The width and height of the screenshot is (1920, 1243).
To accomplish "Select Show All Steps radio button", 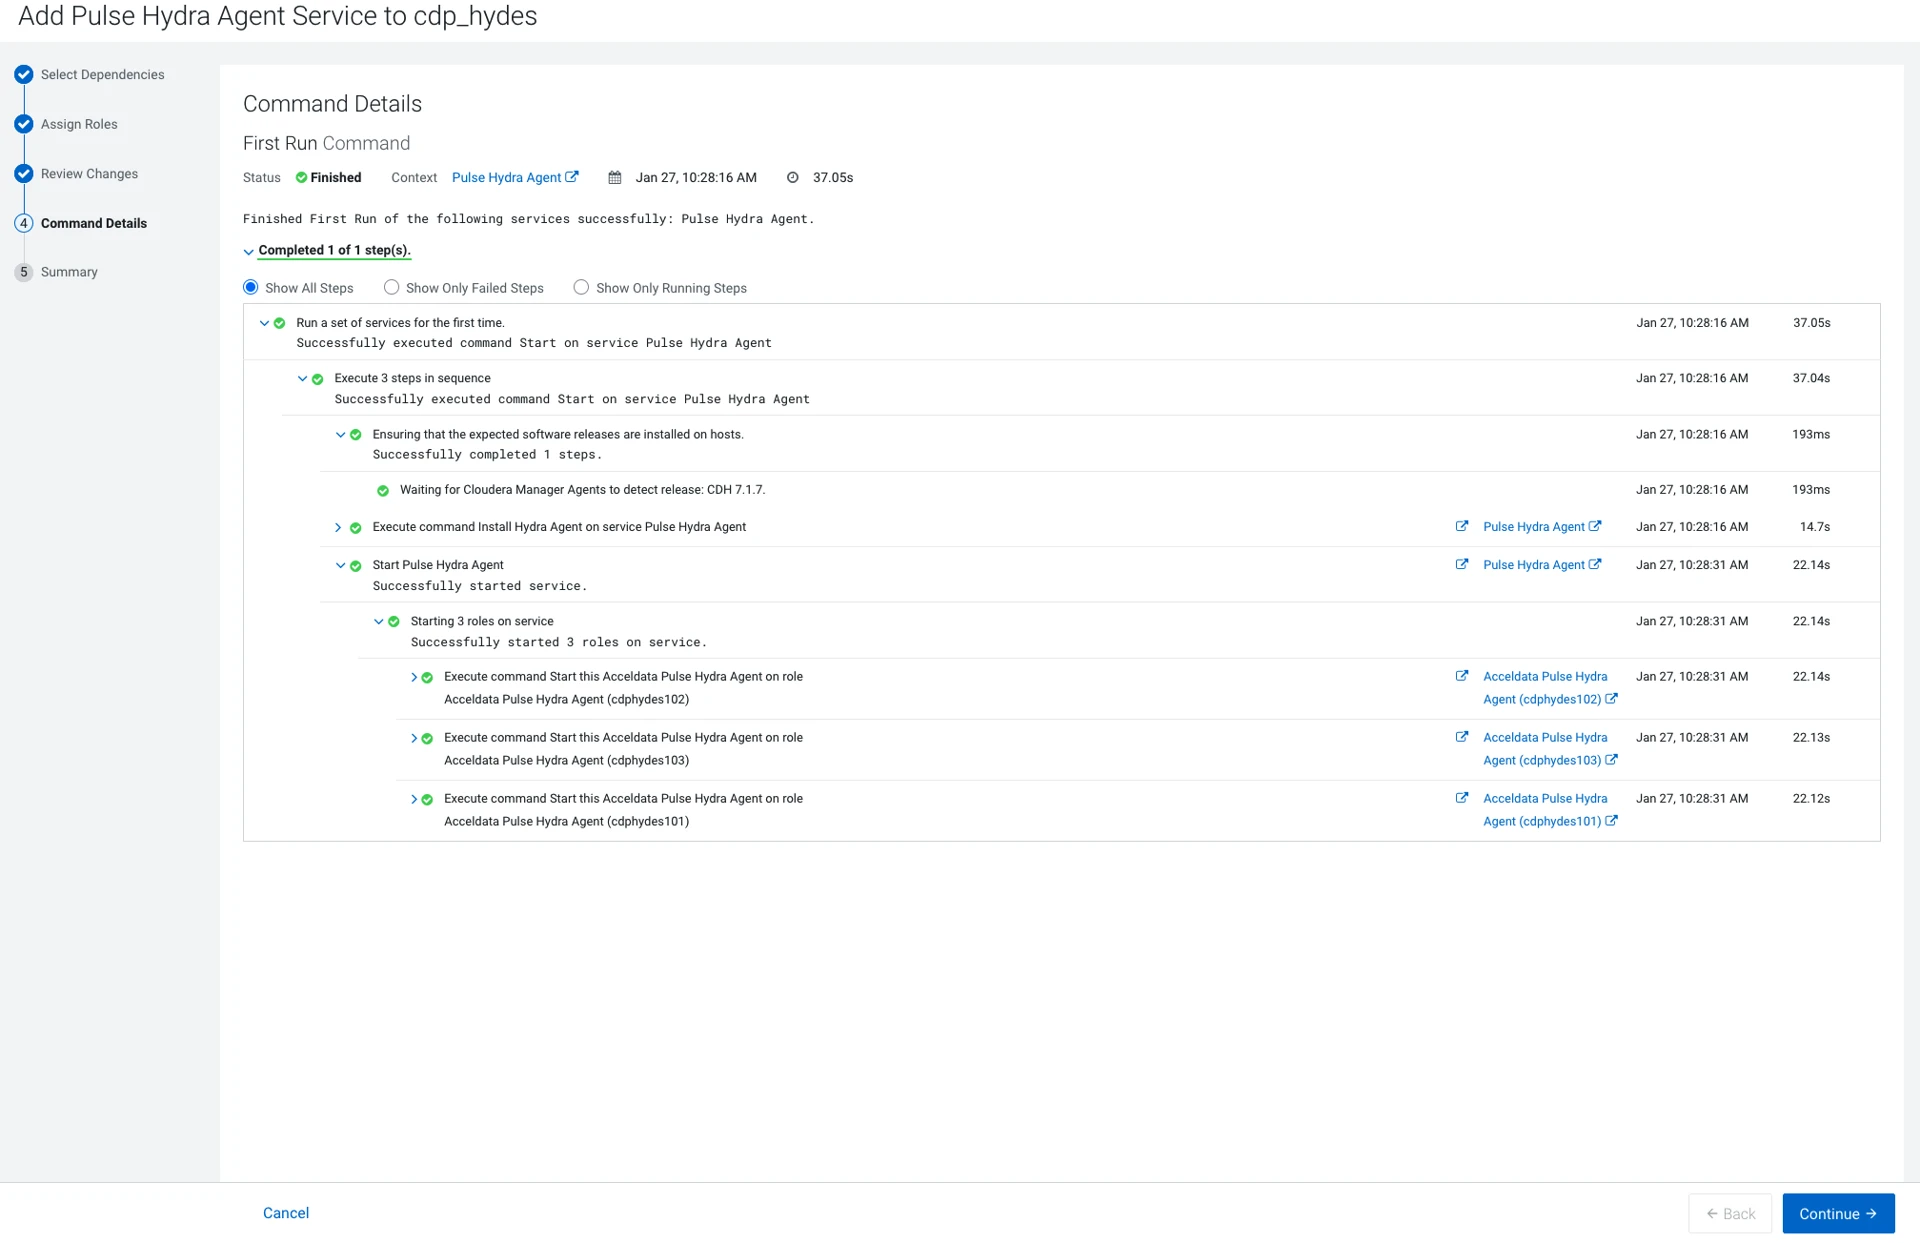I will pyautogui.click(x=251, y=287).
